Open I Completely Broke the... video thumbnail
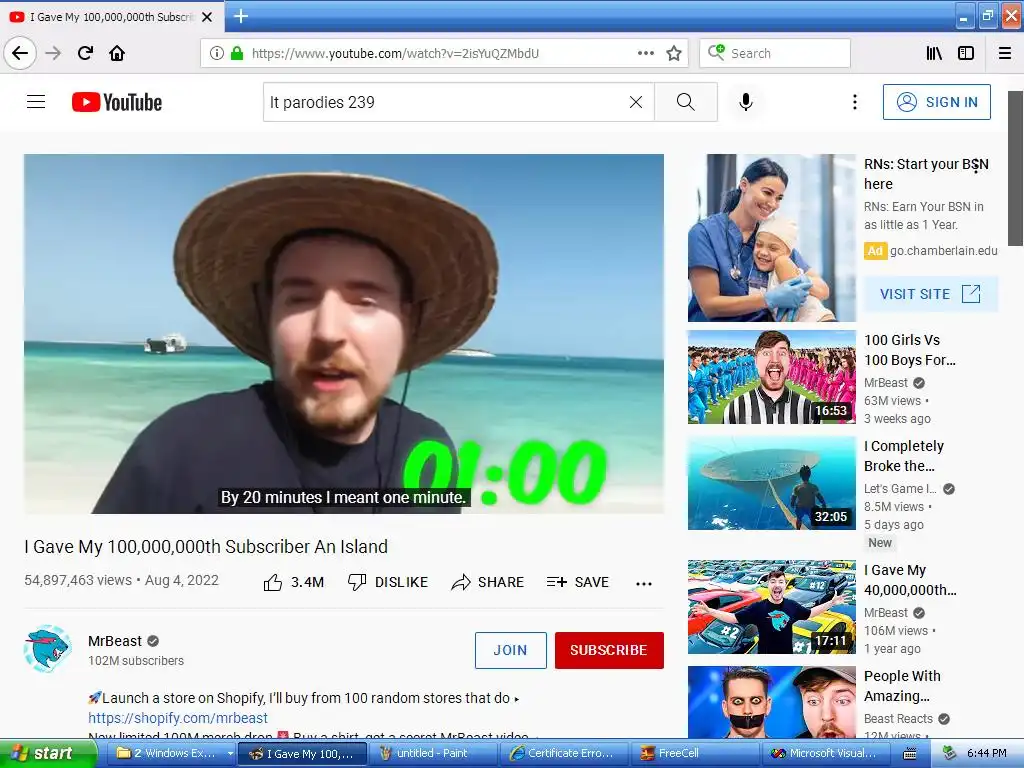Image resolution: width=1024 pixels, height=768 pixels. [x=771, y=483]
